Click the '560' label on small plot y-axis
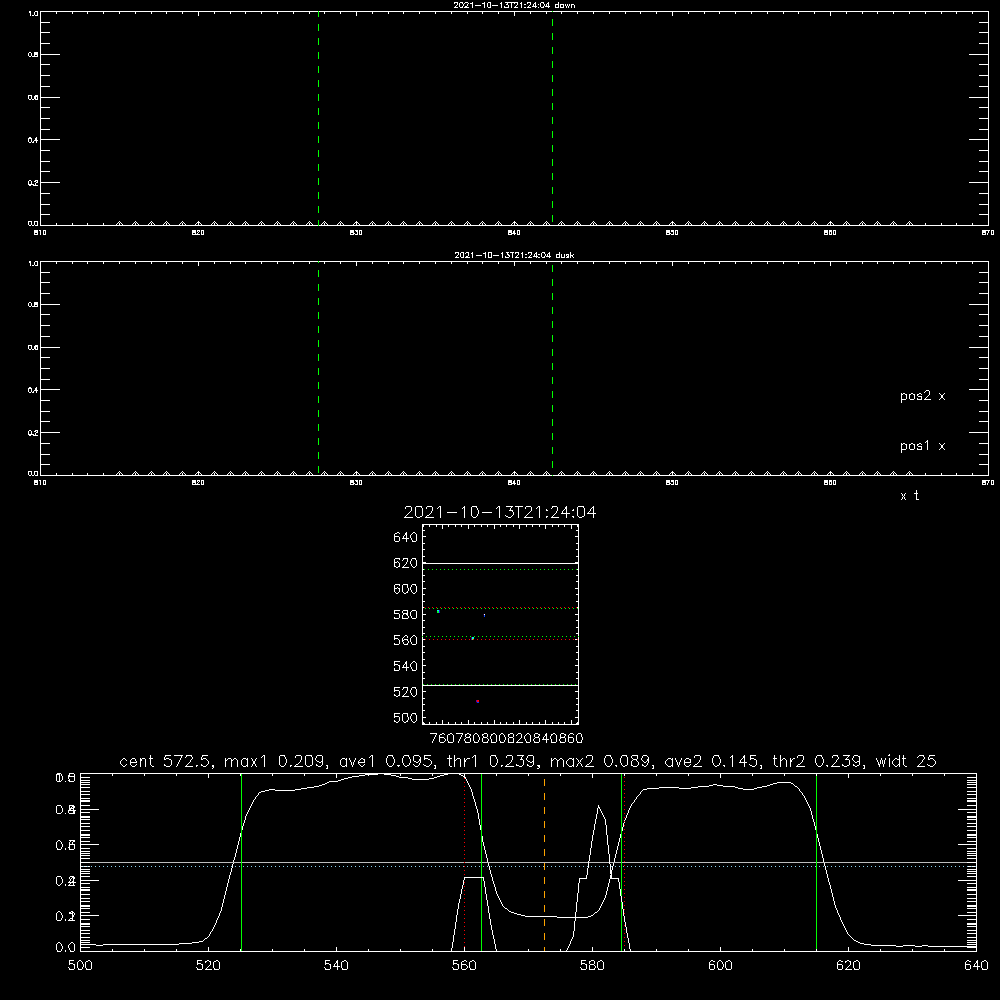Viewport: 1000px width, 1000px height. (406, 640)
